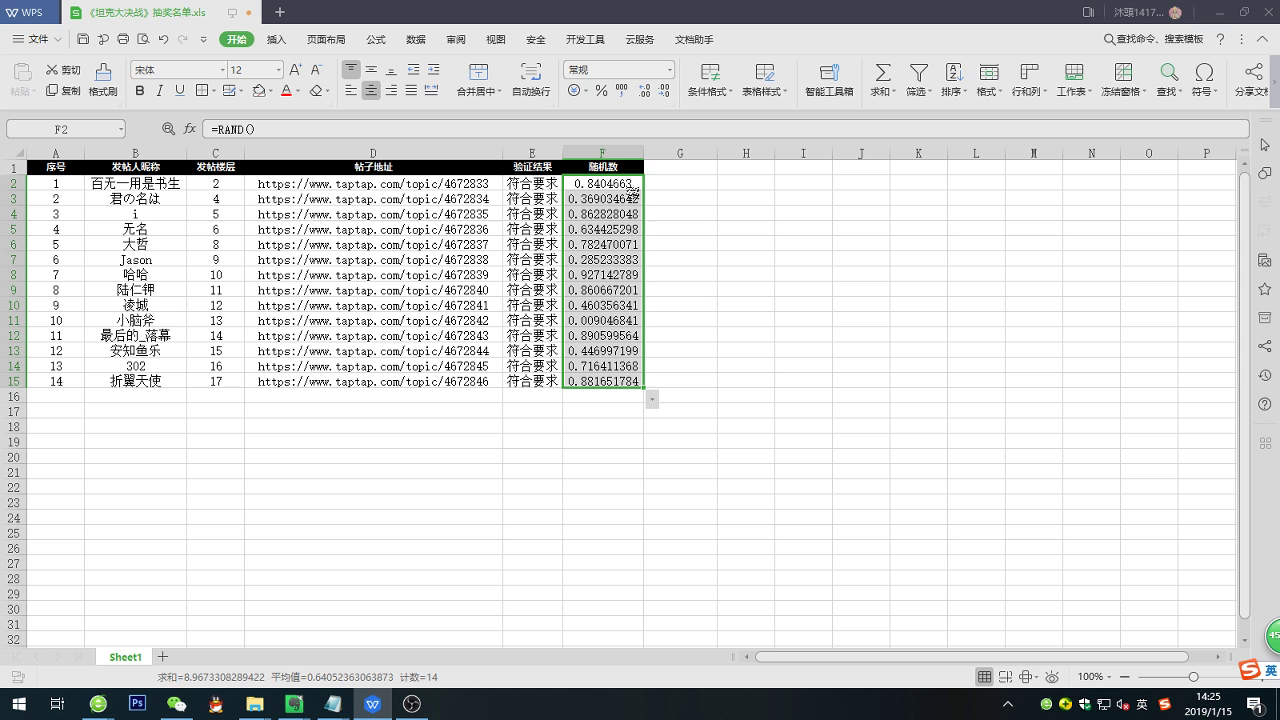Expand the cell name box dropdown
The height and width of the screenshot is (720, 1280).
pyautogui.click(x=121, y=130)
